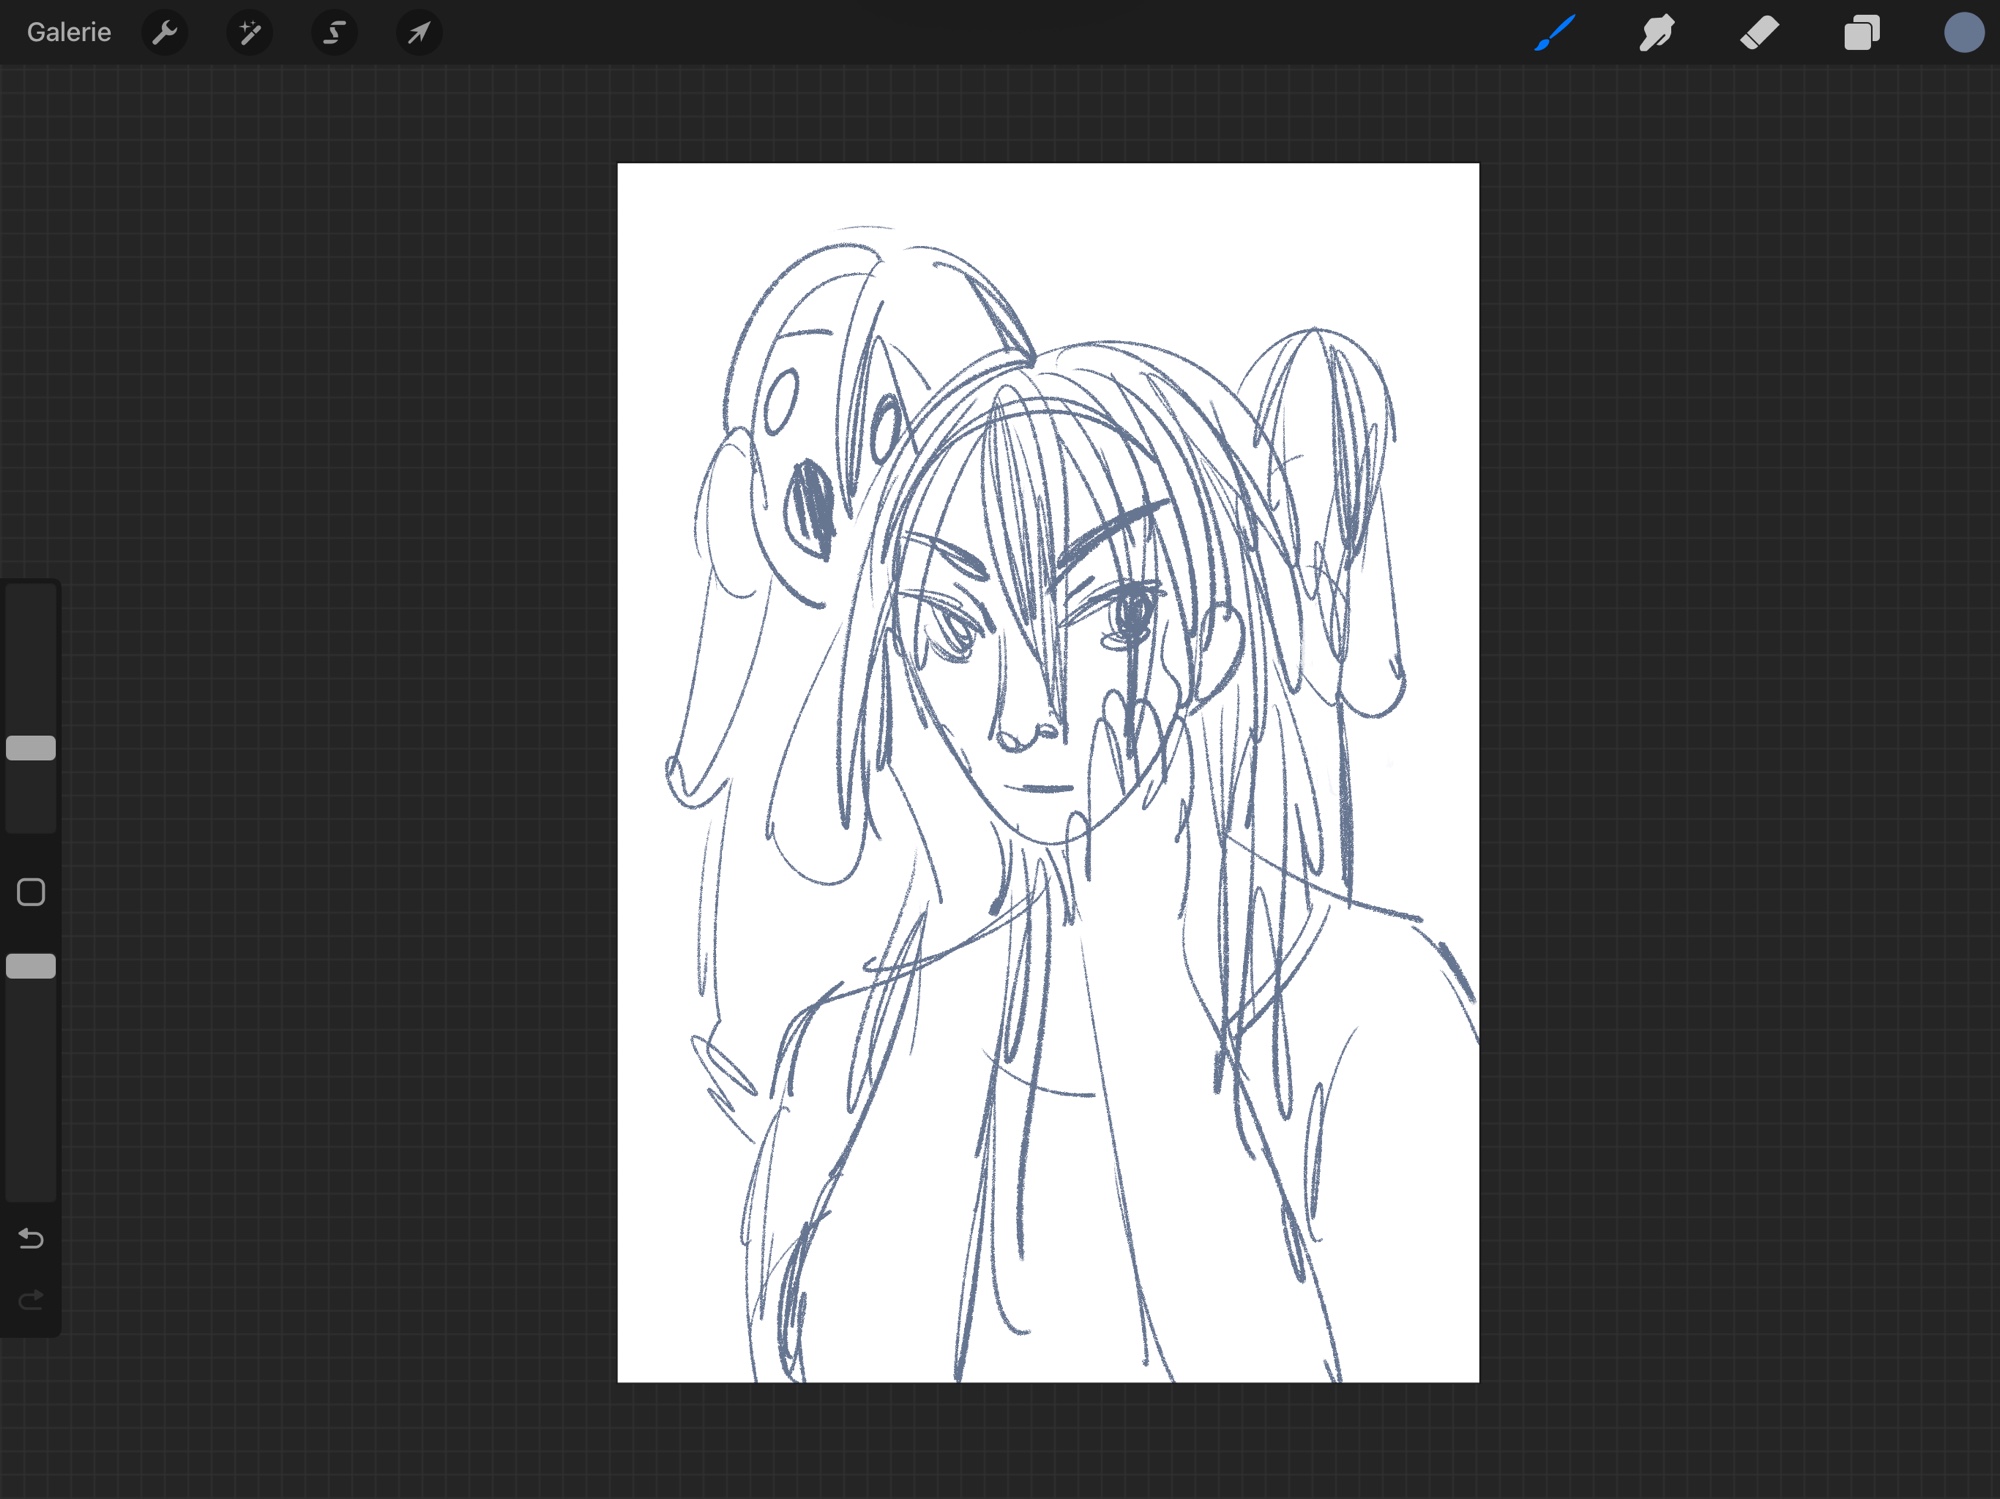
Task: Select the Brush tool
Action: click(1555, 33)
